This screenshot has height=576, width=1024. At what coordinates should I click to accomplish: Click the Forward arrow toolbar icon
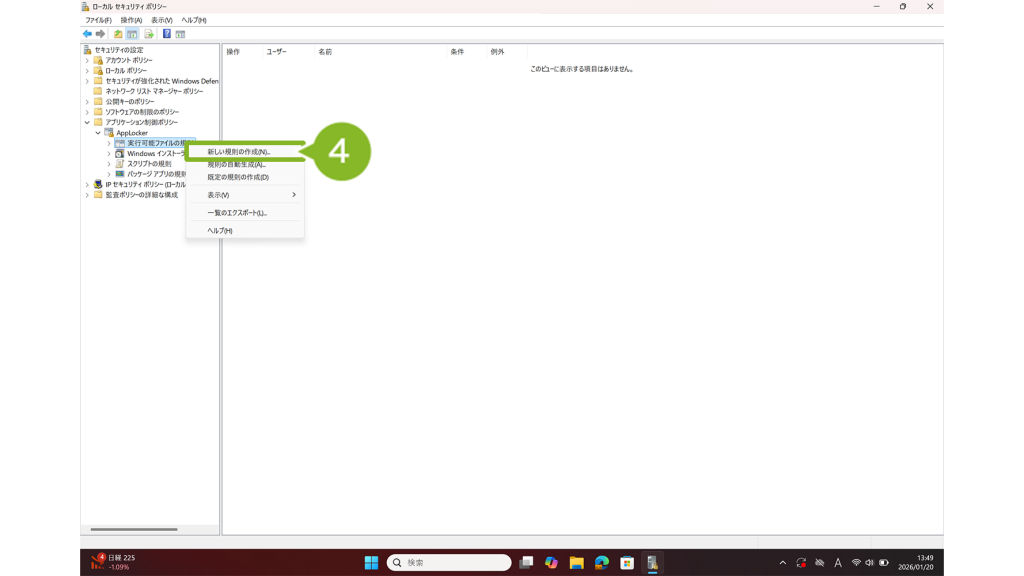[100, 34]
